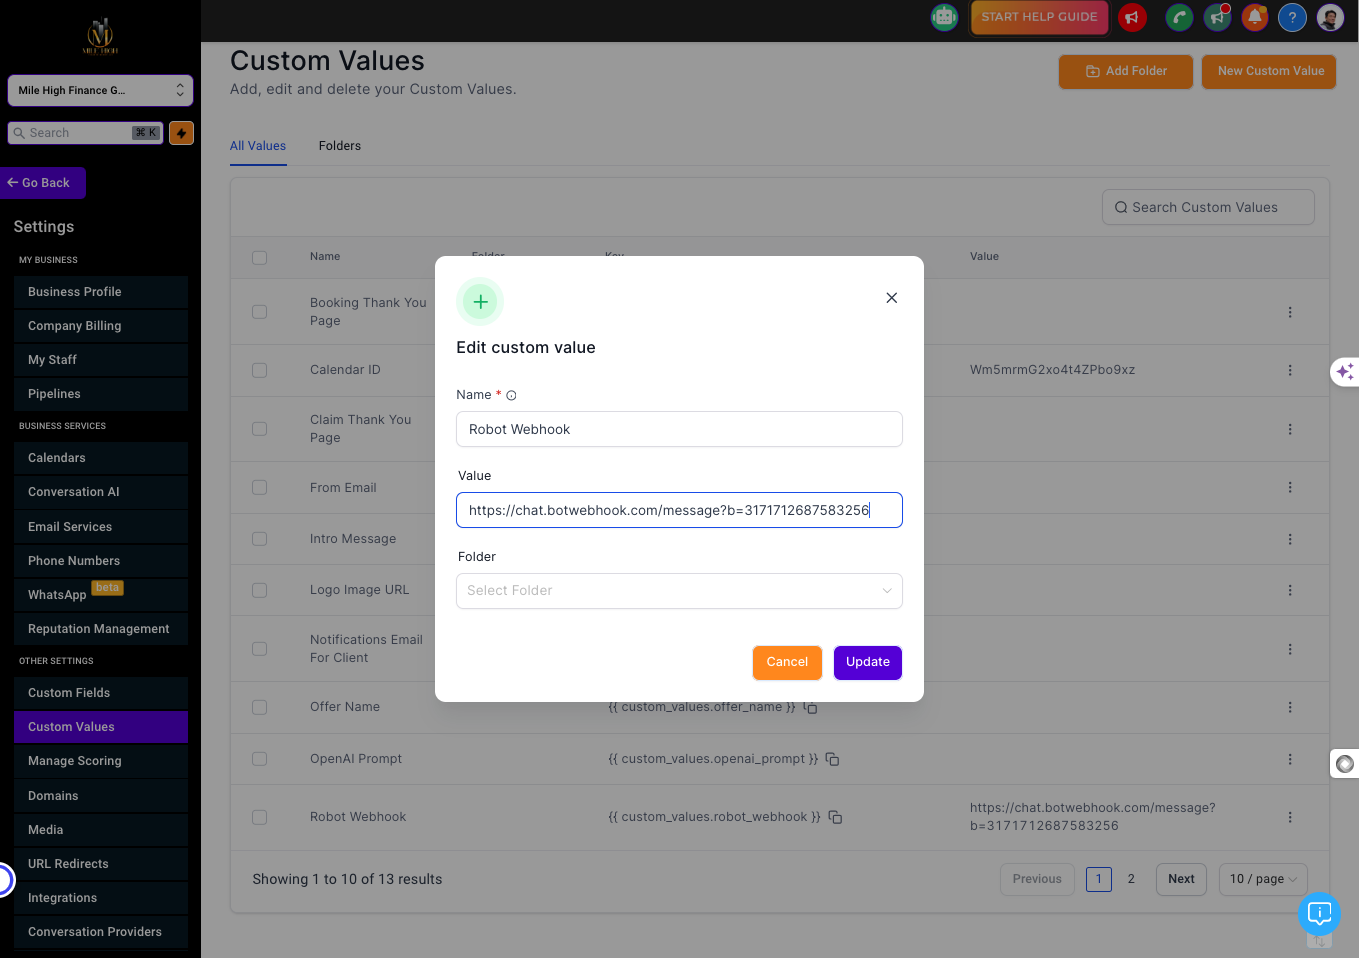
Task: Switch to the Folders tab
Action: [340, 146]
